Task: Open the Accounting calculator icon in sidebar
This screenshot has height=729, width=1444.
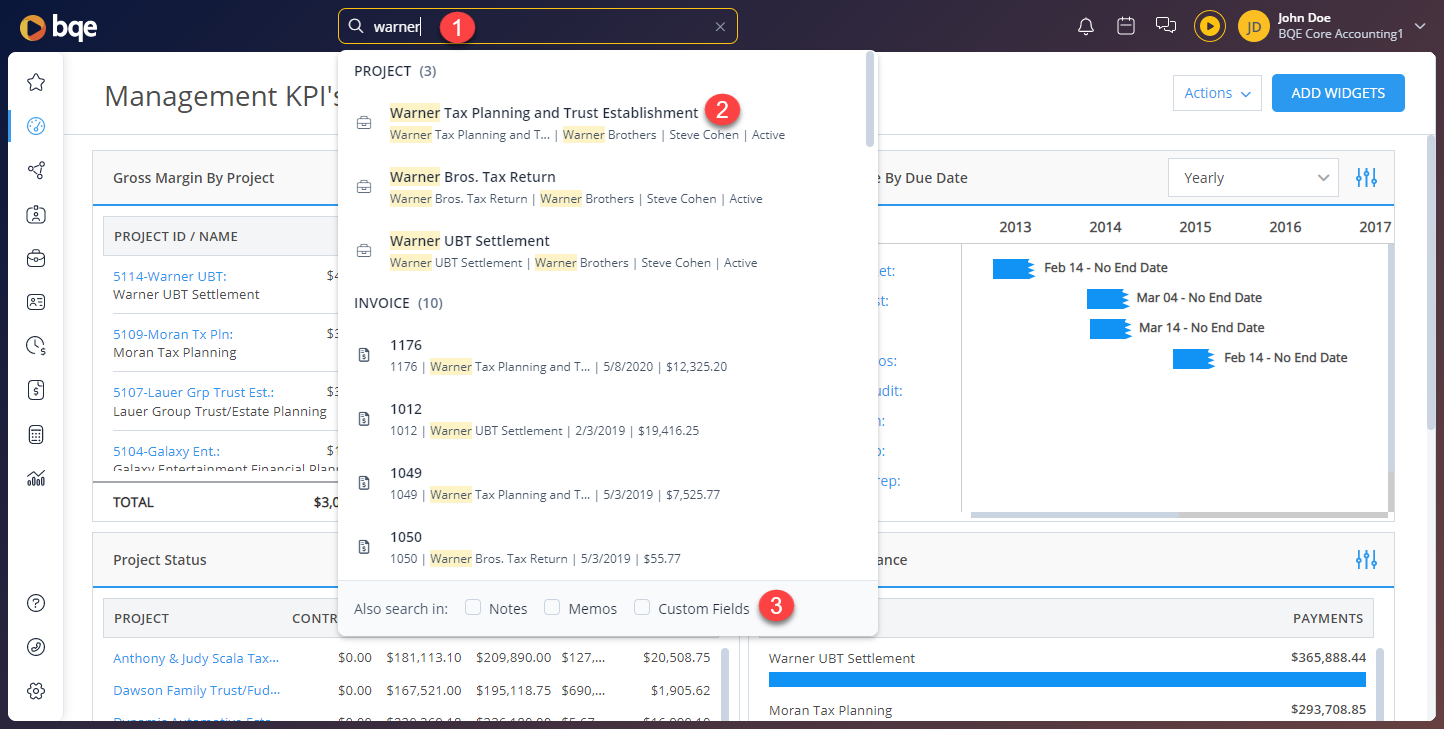Action: pos(36,434)
